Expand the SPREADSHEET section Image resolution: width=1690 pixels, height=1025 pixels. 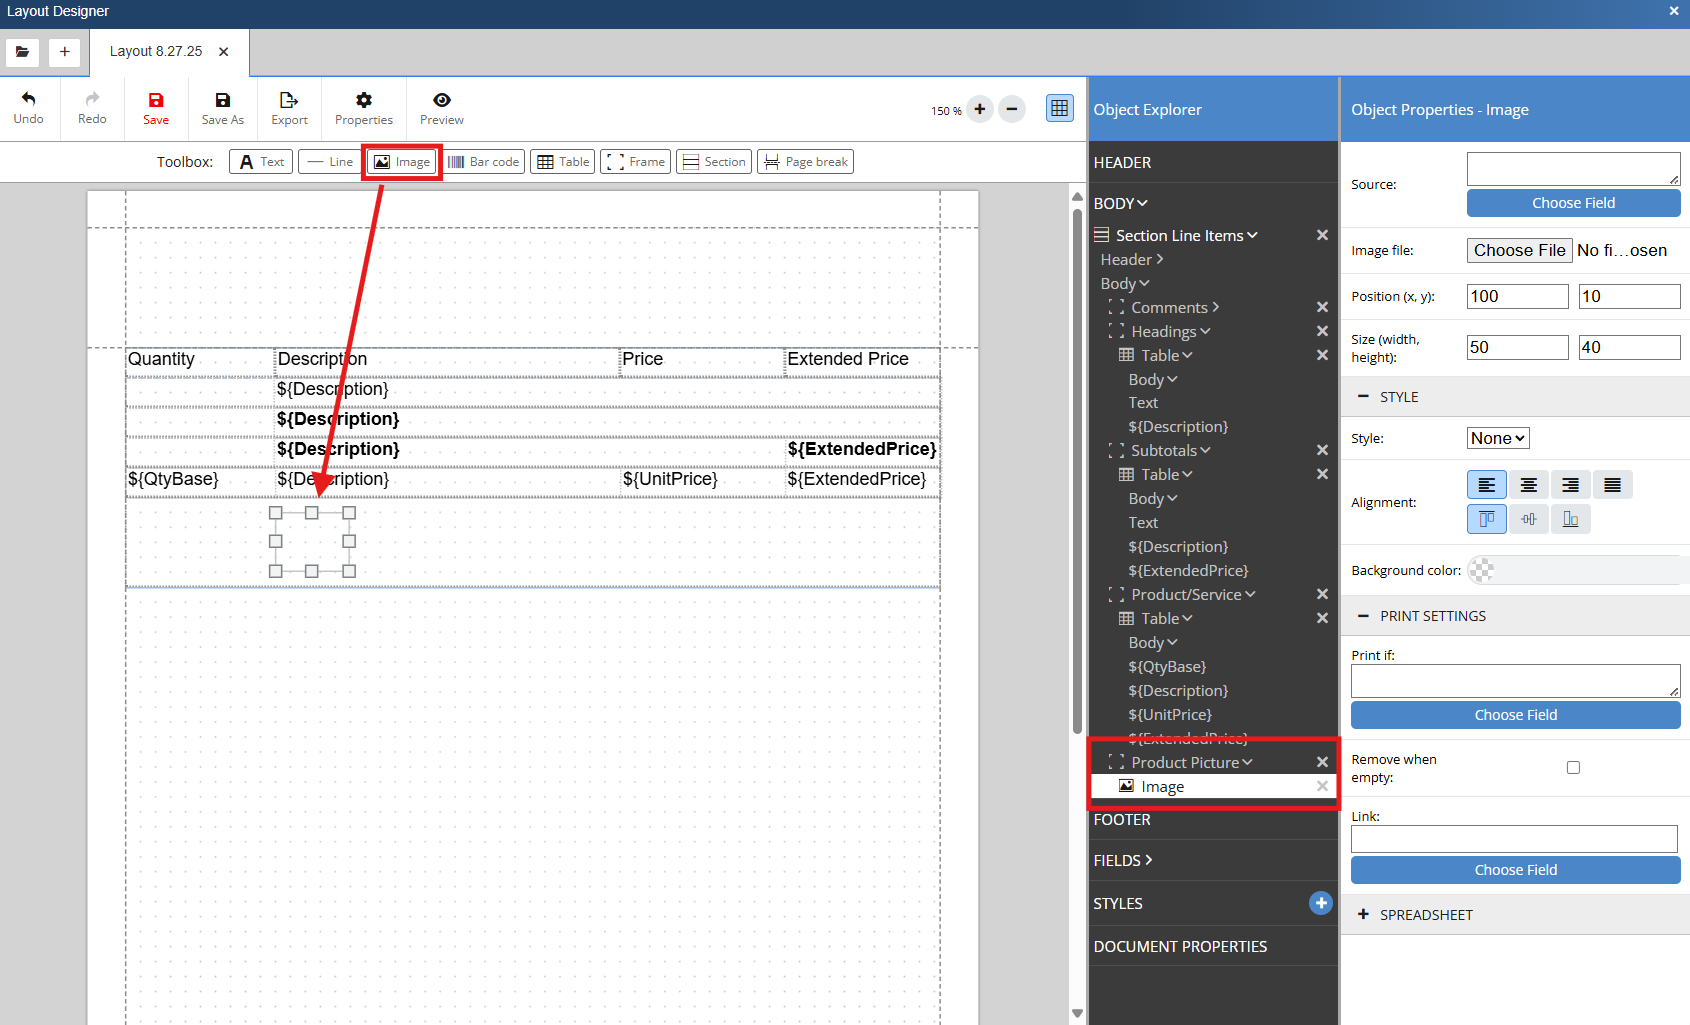1425,915
